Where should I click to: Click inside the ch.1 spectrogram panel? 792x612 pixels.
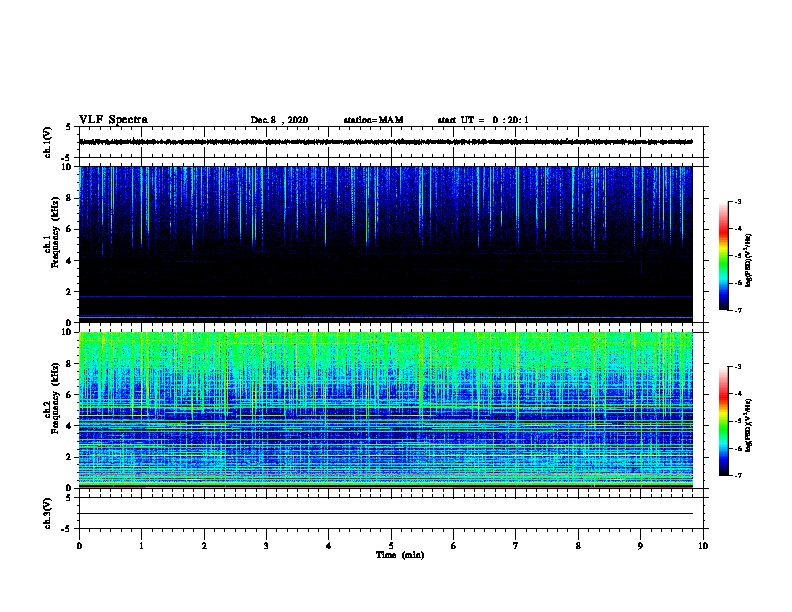(386, 244)
